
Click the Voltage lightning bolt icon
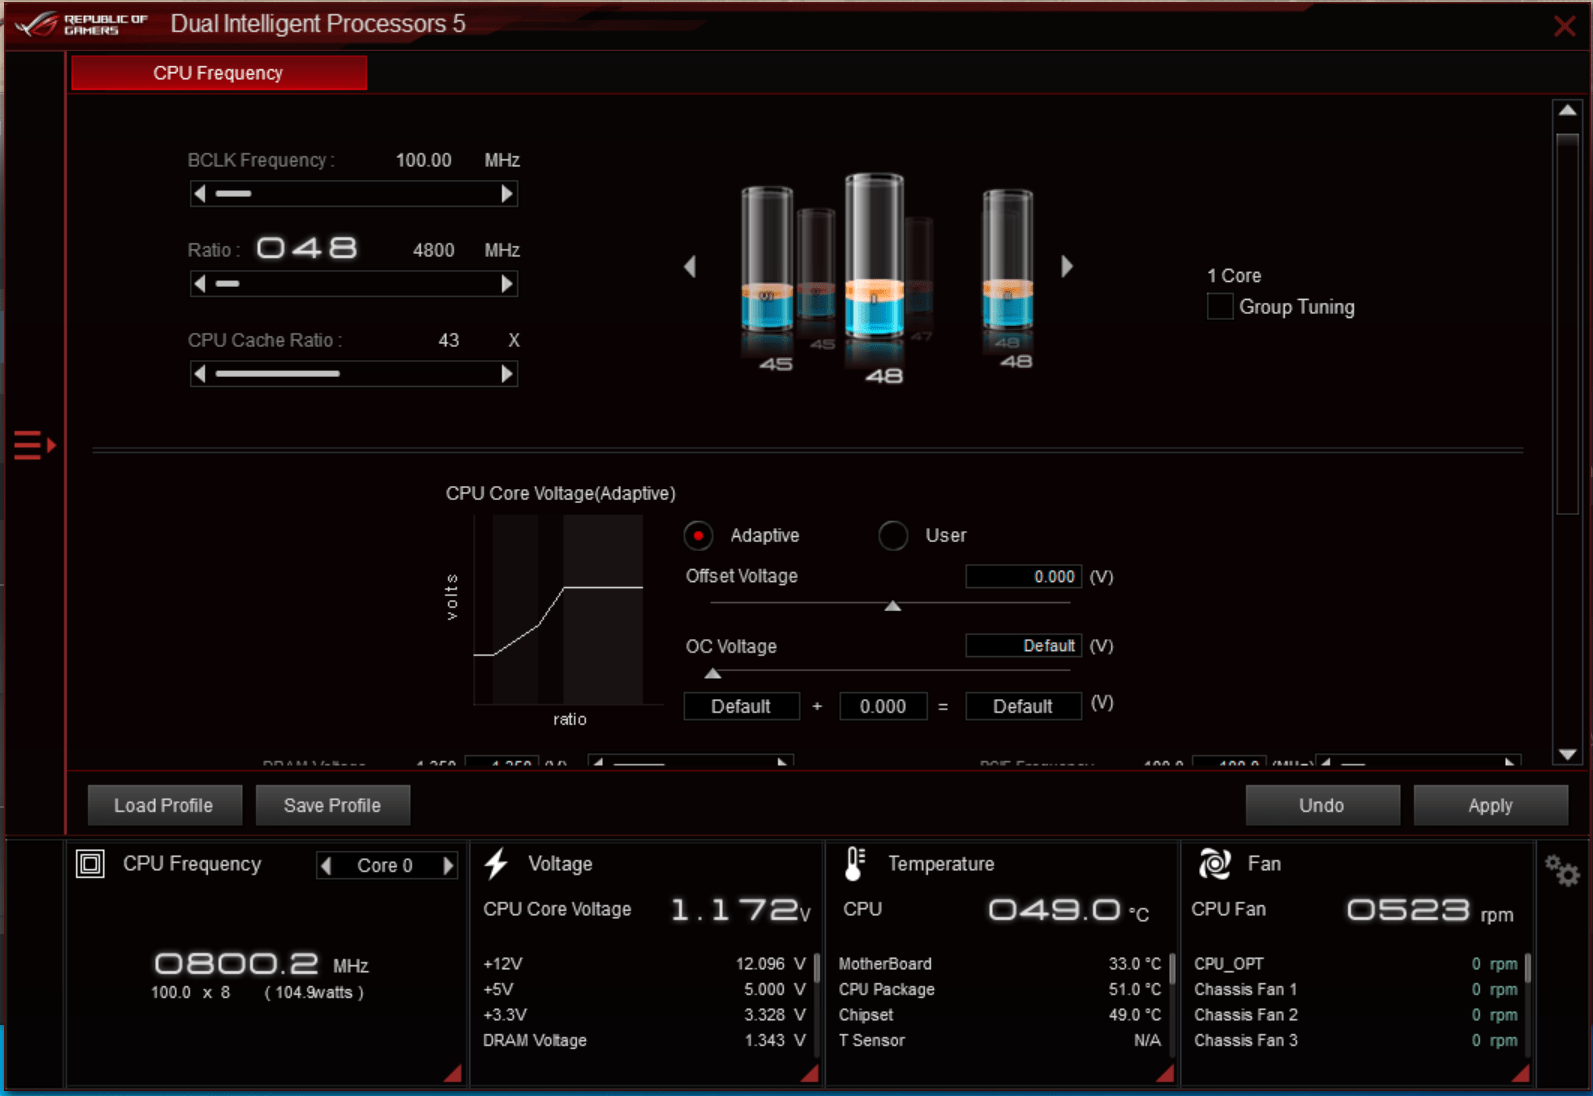coord(497,864)
